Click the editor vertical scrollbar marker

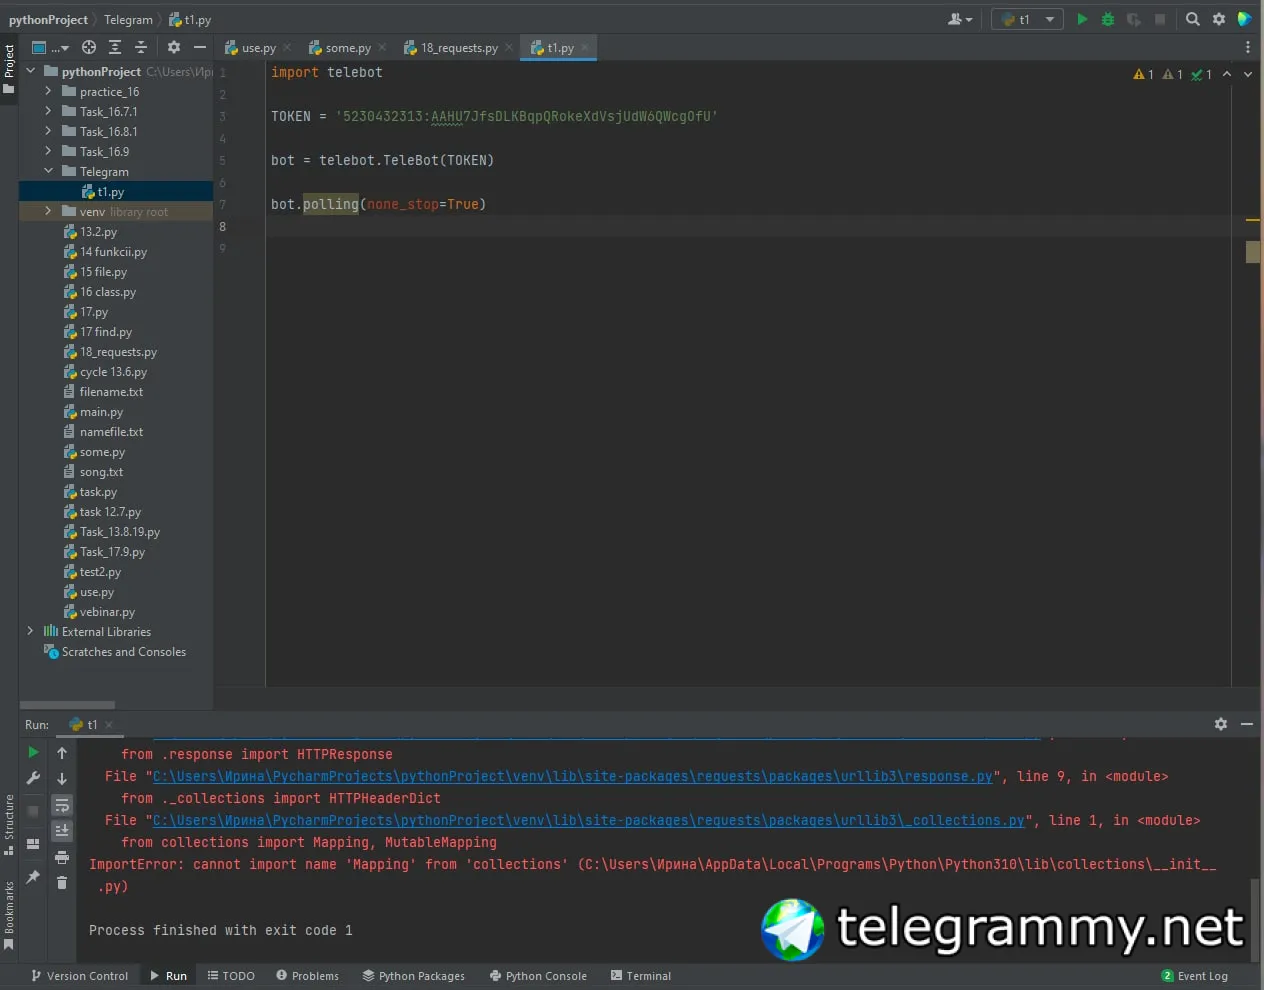click(1252, 251)
